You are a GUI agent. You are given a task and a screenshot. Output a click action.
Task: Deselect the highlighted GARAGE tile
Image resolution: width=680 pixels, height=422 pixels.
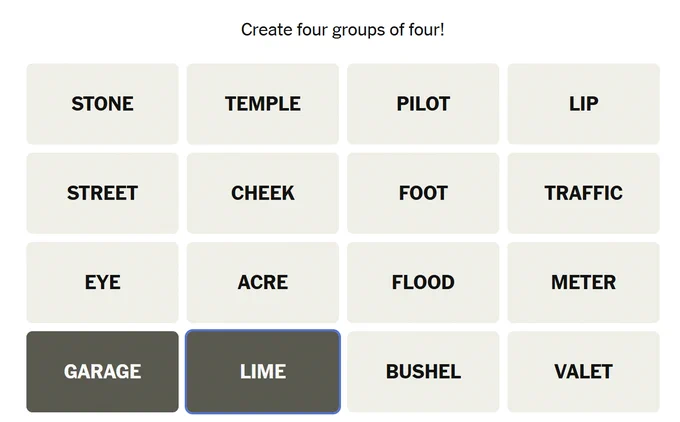(102, 372)
